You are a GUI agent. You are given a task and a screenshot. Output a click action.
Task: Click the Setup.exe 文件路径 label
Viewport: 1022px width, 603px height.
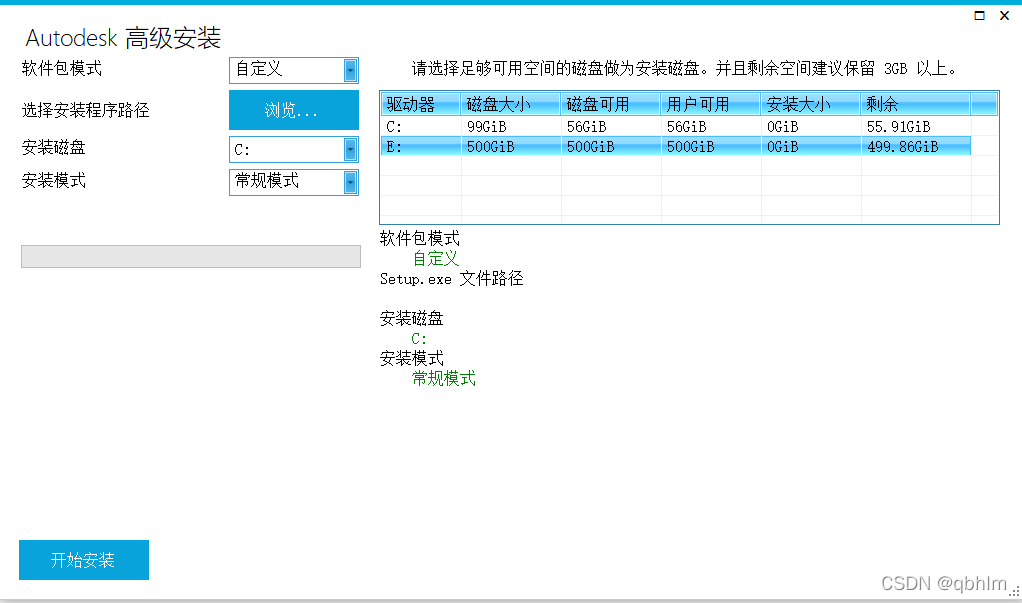point(452,279)
